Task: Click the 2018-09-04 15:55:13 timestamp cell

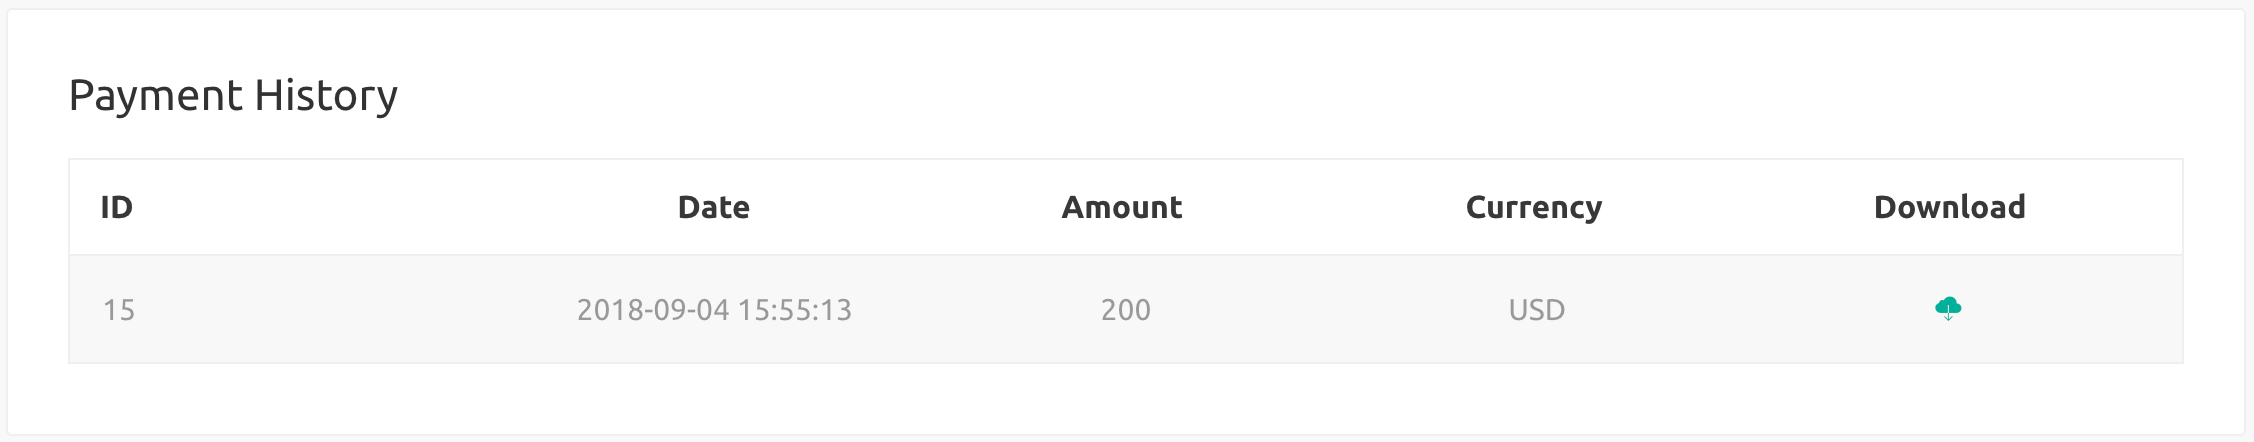Action: click(x=714, y=310)
